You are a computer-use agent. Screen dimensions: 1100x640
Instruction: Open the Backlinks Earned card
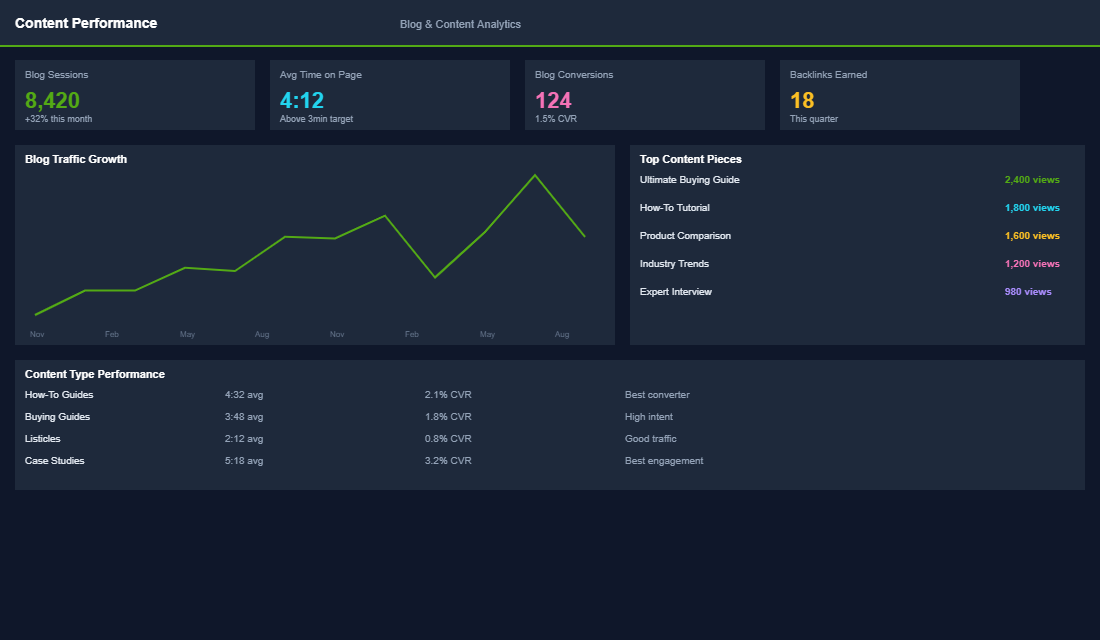pos(899,95)
